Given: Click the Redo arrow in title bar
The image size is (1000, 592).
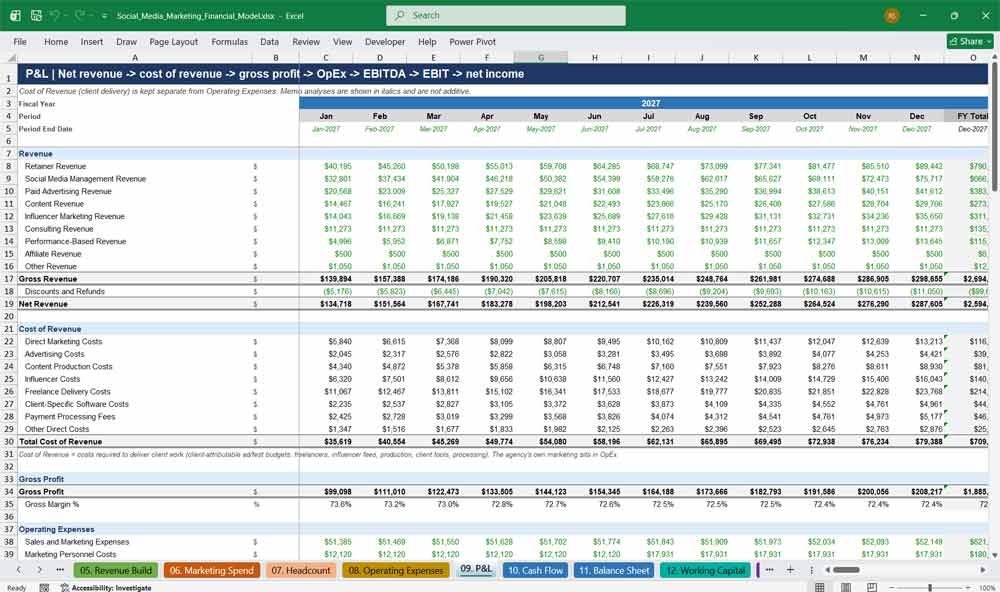Looking at the screenshot, I should 80,15.
